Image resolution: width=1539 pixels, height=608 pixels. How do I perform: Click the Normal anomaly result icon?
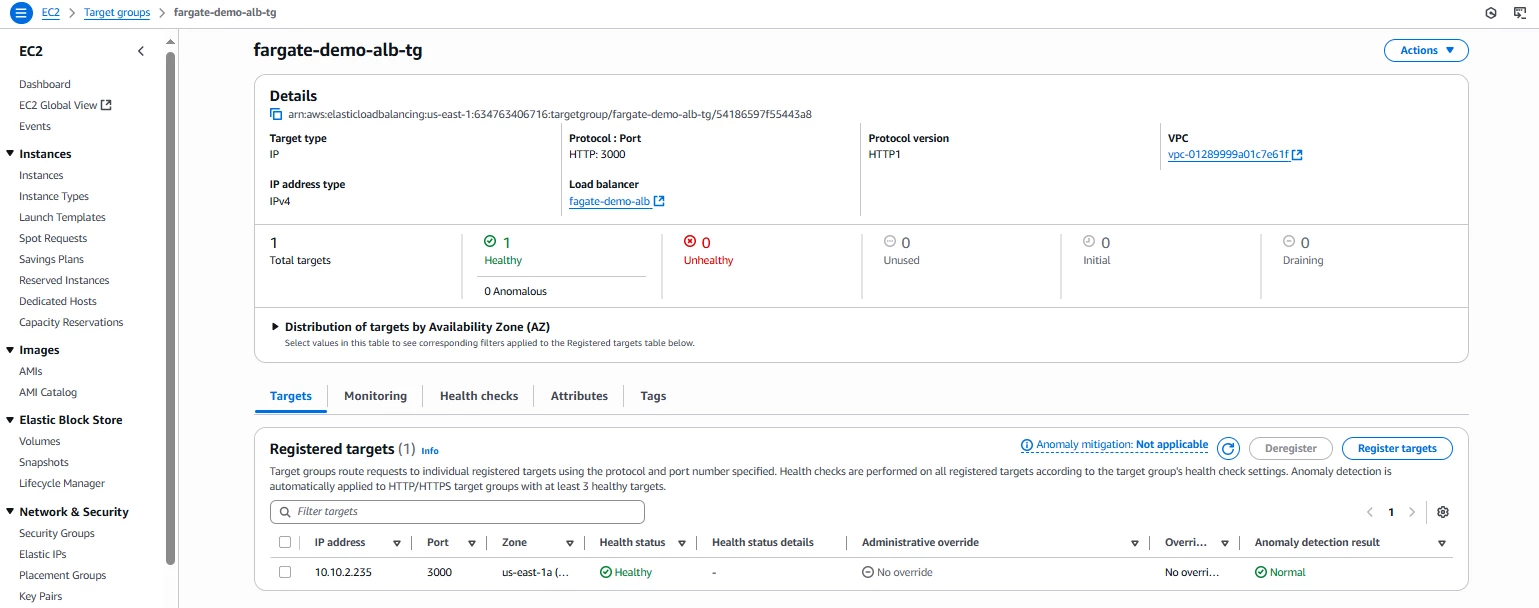click(1261, 572)
